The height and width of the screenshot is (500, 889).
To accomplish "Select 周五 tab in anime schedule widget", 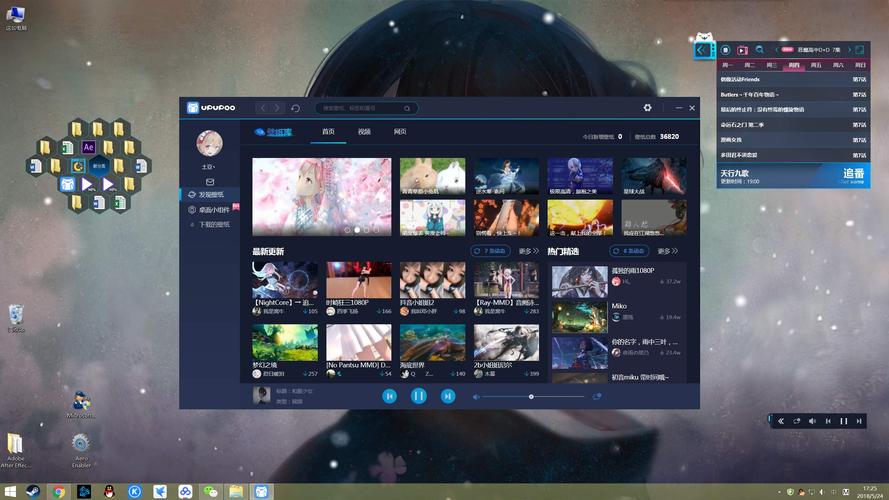I will 816,65.
